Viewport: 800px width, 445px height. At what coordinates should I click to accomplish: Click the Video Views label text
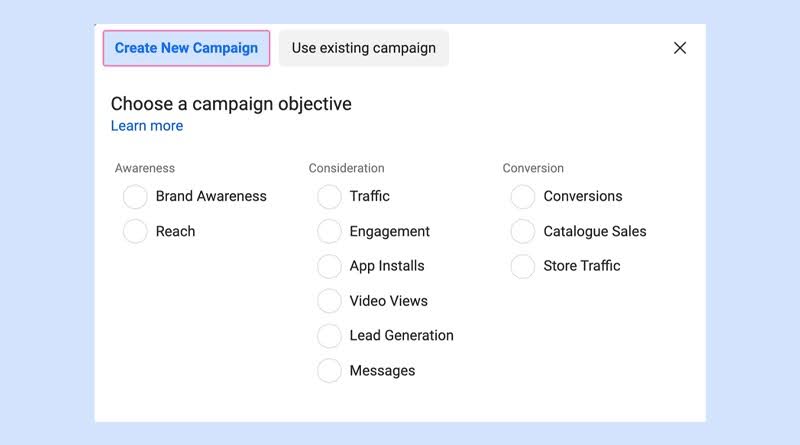389,301
